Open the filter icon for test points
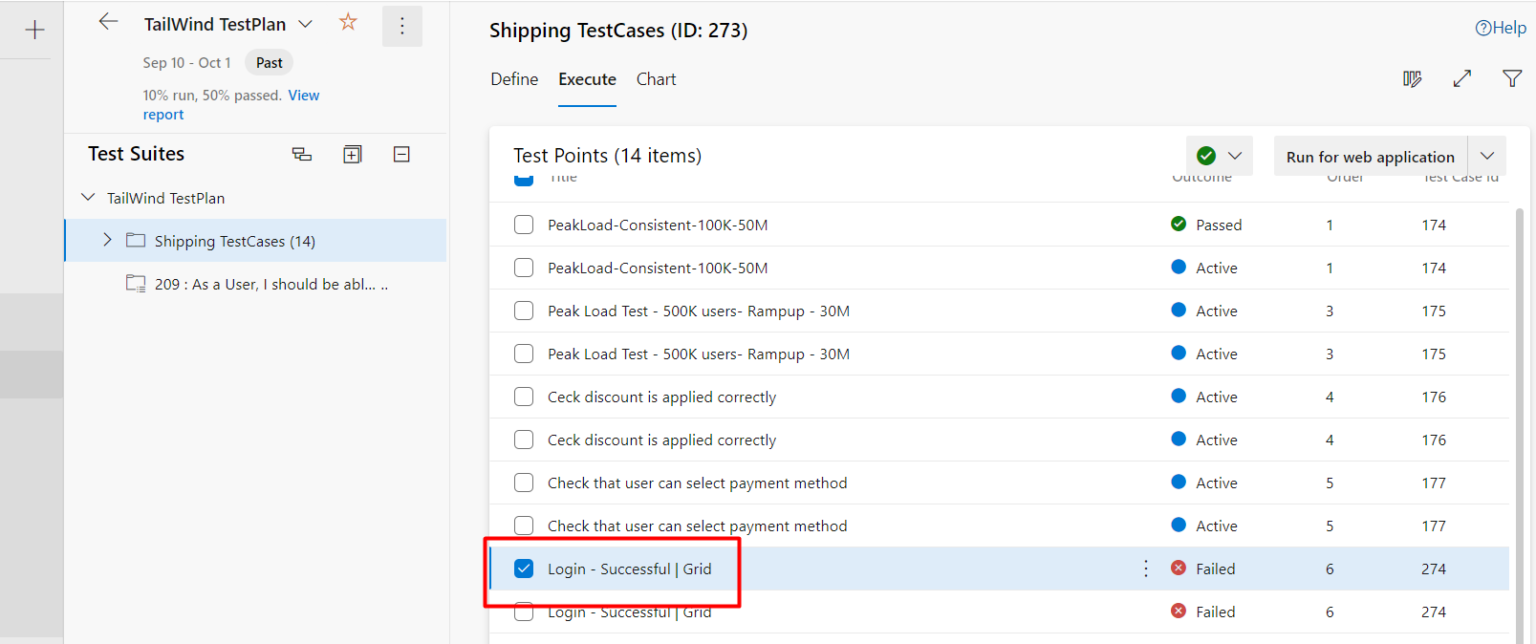The height and width of the screenshot is (644, 1536). click(x=1510, y=78)
